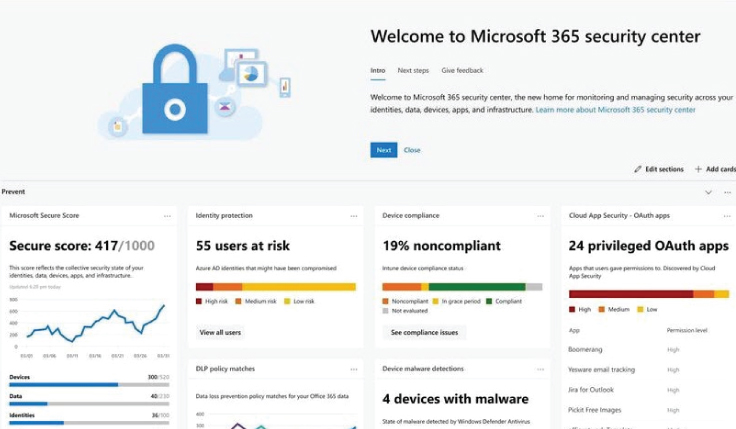Open the Give feedback tab
736x429 pixels.
462,70
